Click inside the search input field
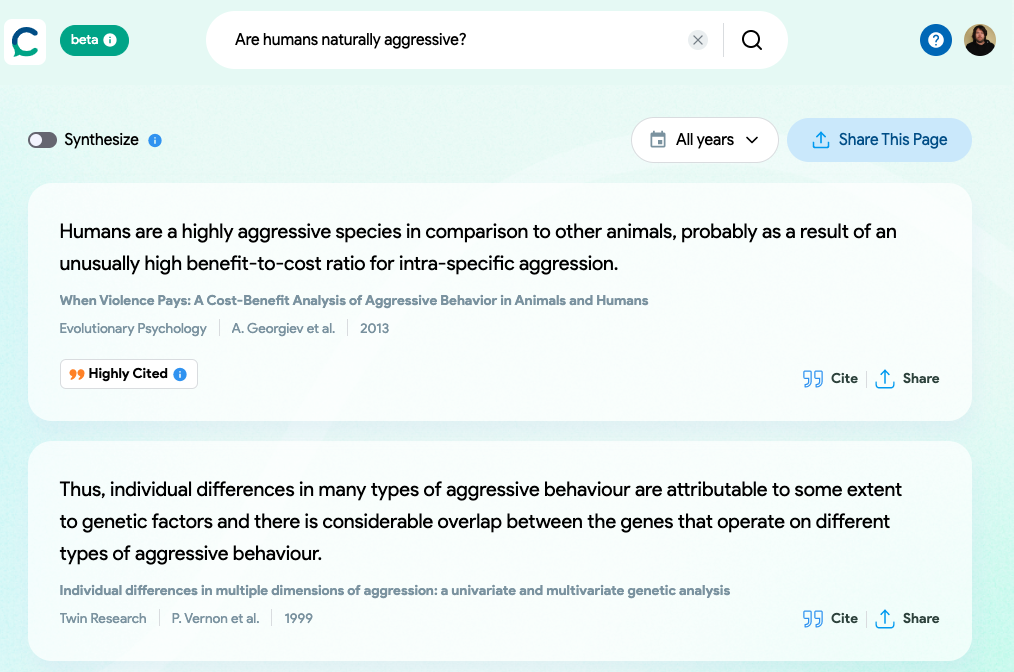Image resolution: width=1014 pixels, height=672 pixels. point(450,40)
